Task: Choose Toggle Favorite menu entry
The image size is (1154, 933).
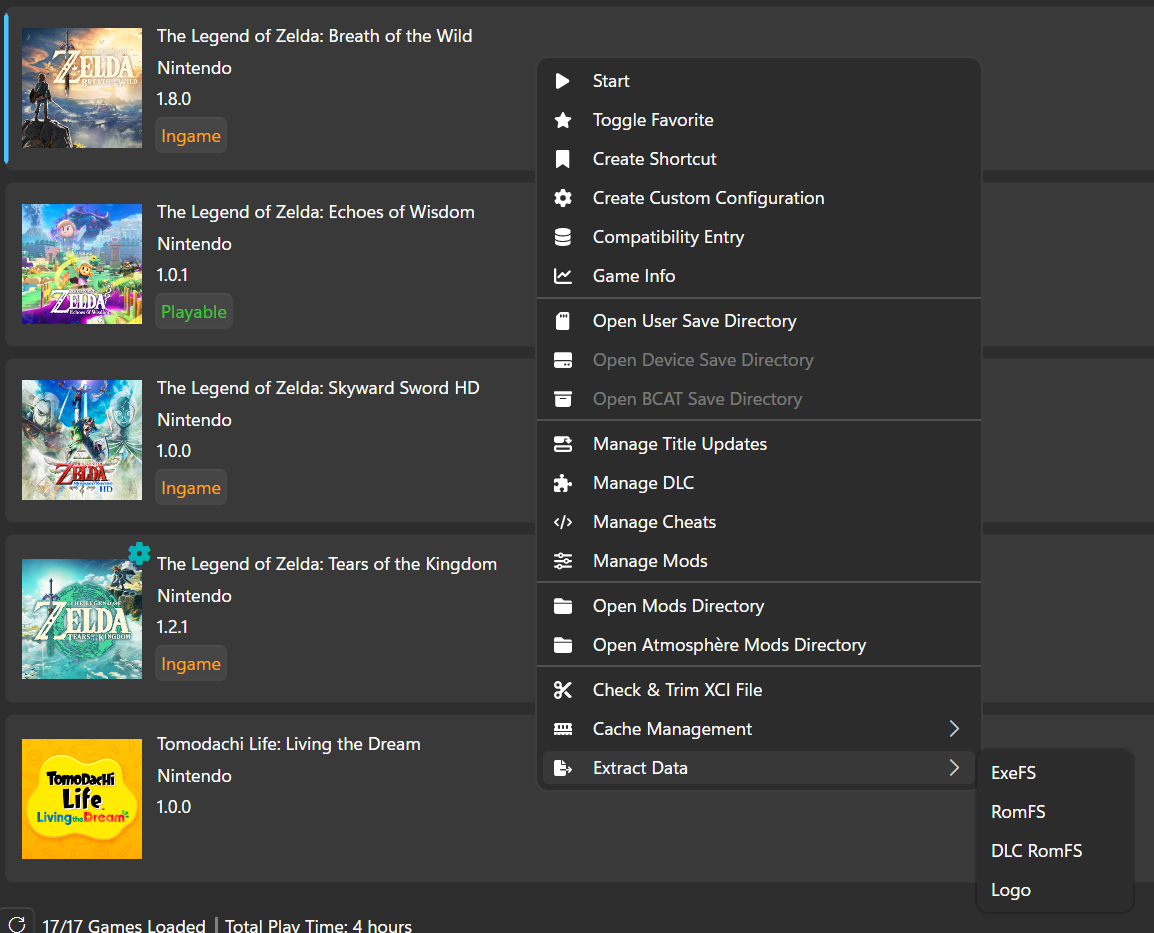Action: coord(759,120)
